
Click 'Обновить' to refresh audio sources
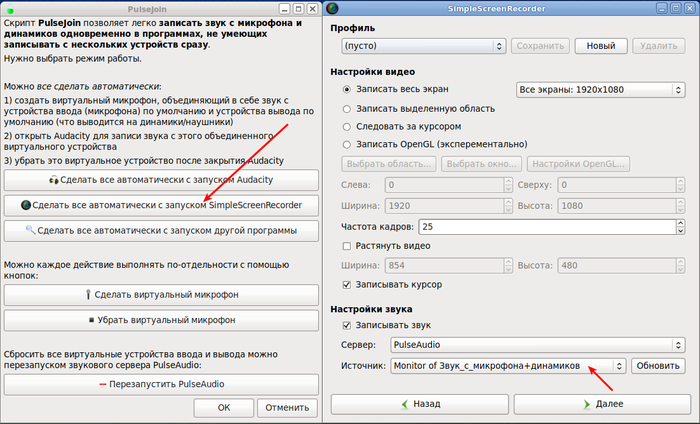pos(658,366)
